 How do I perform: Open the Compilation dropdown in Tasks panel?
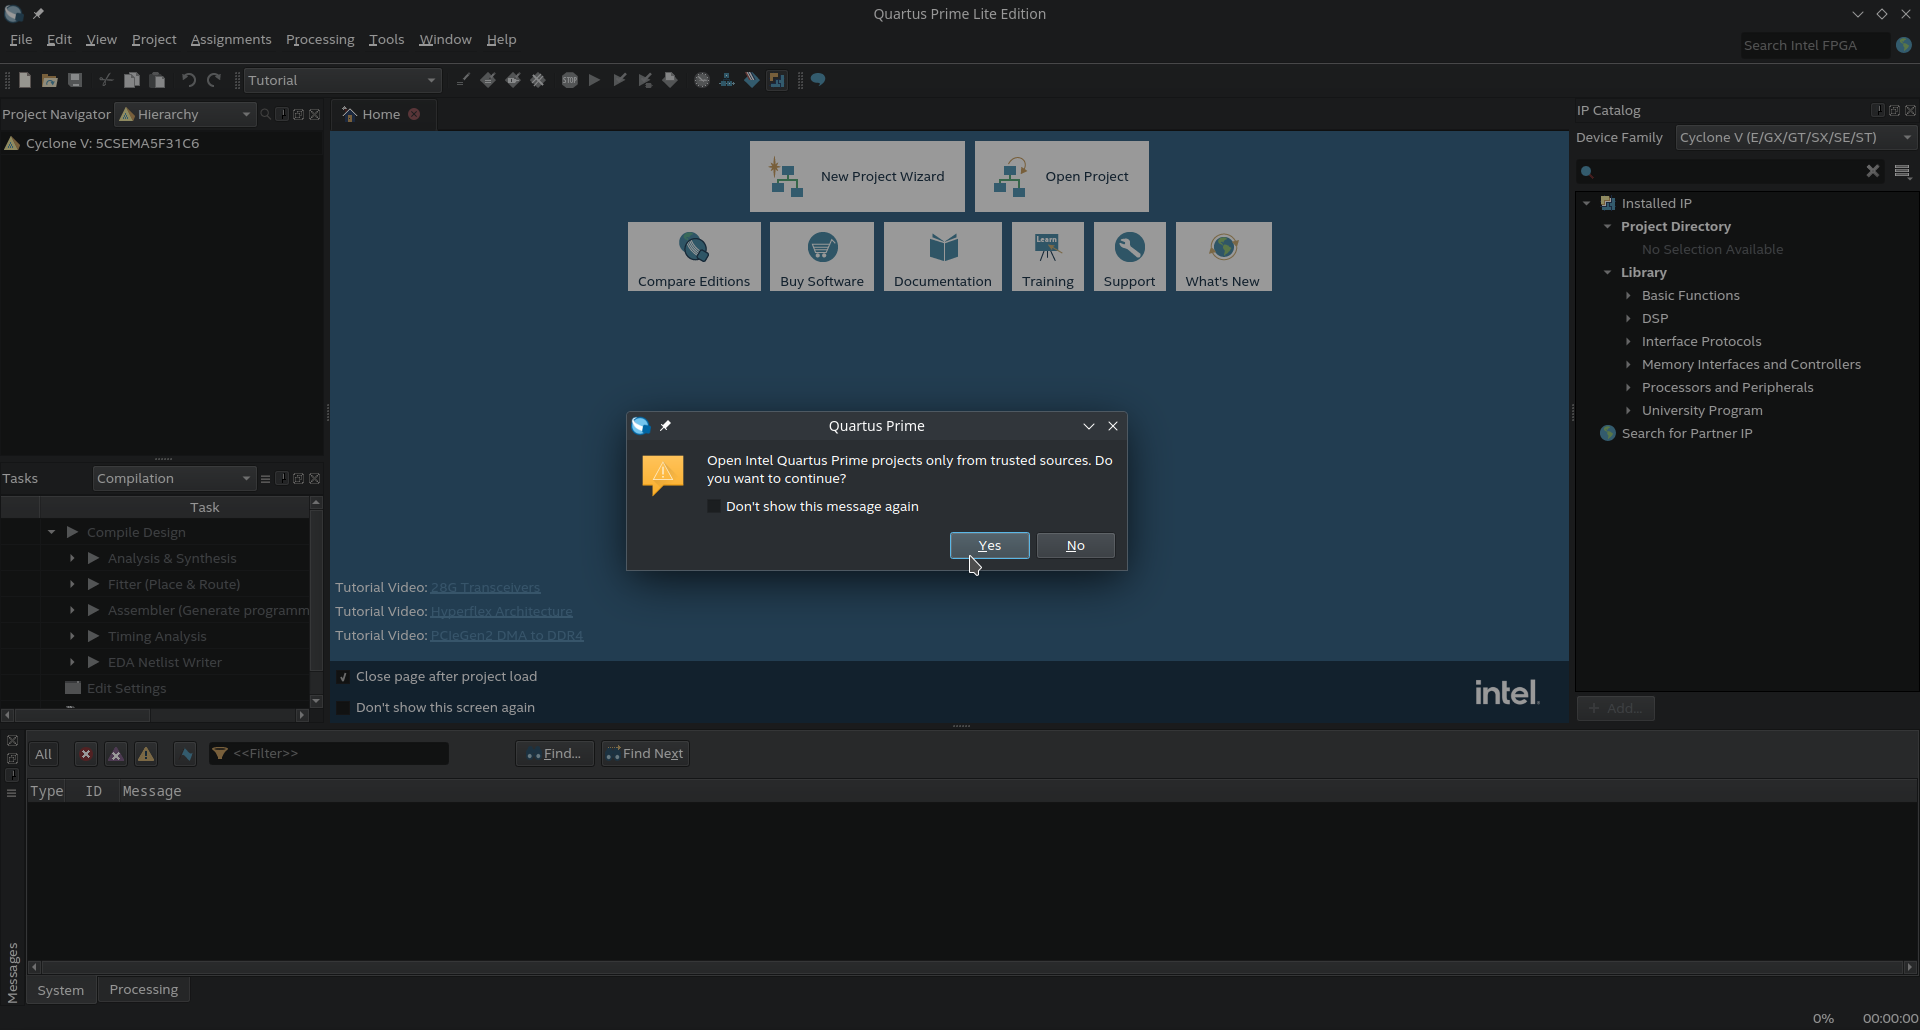[x=174, y=479]
